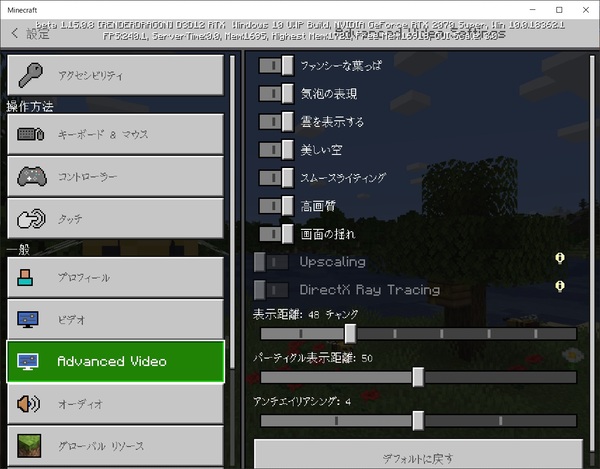This screenshot has height=469, width=600.
Task: Select the Advanced Video tab
Action: 116,362
